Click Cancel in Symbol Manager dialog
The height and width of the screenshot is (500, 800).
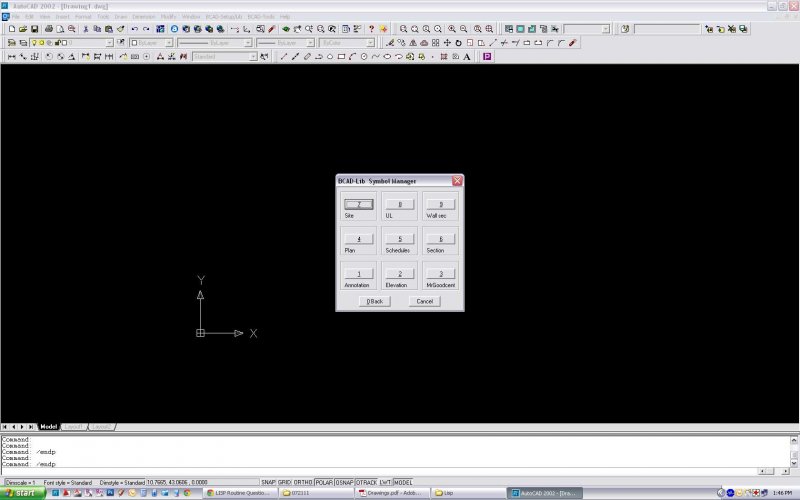click(424, 301)
